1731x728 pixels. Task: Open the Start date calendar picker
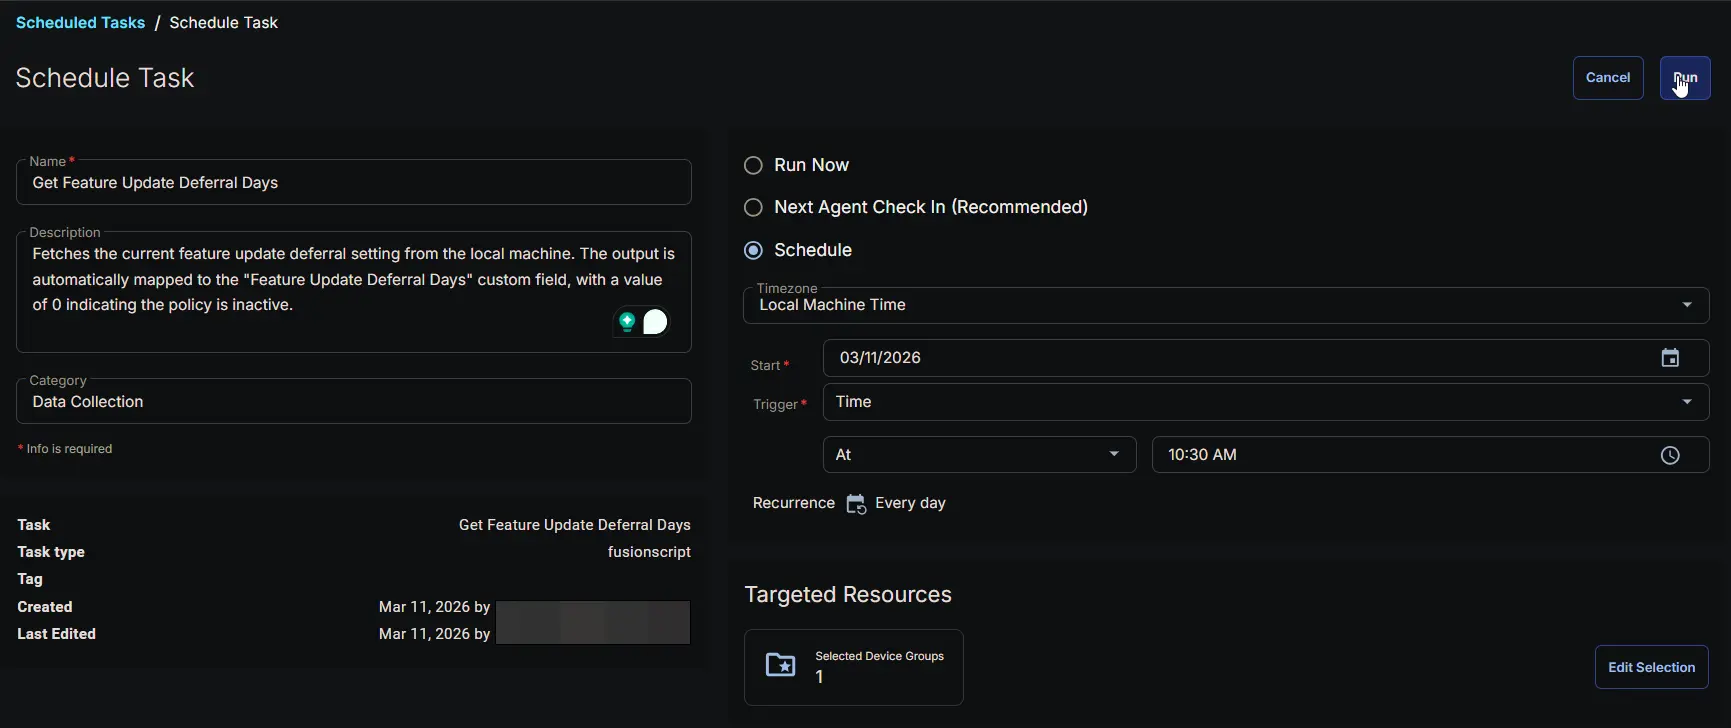click(1669, 358)
